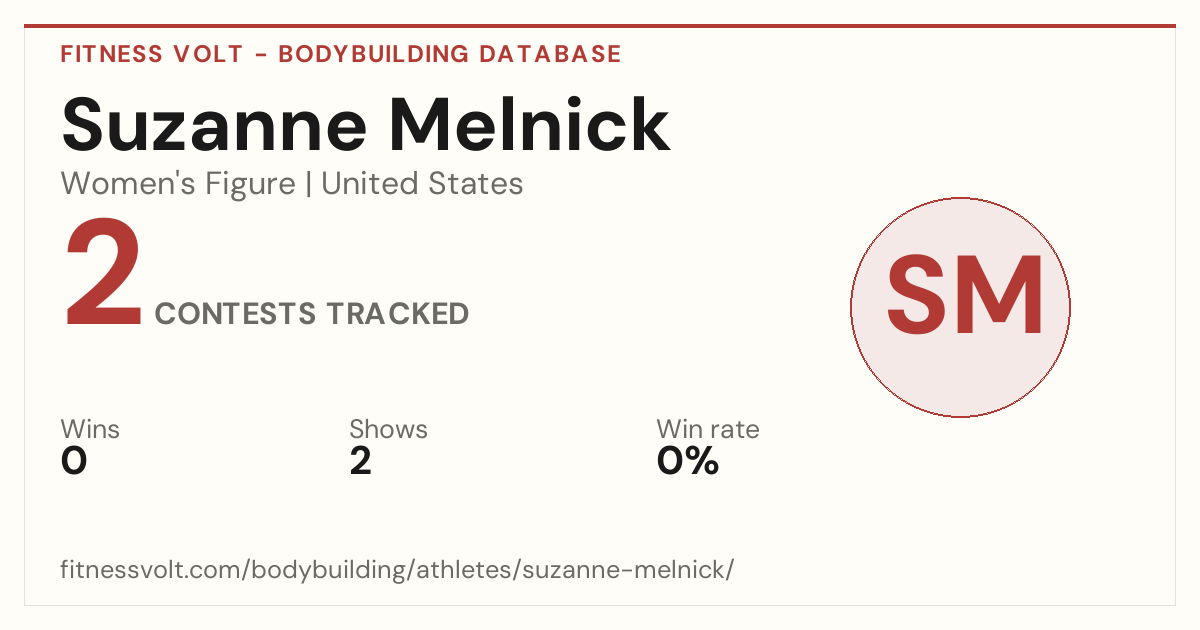The image size is (1200, 630).
Task: Click the red top border line
Action: tap(600, 26)
